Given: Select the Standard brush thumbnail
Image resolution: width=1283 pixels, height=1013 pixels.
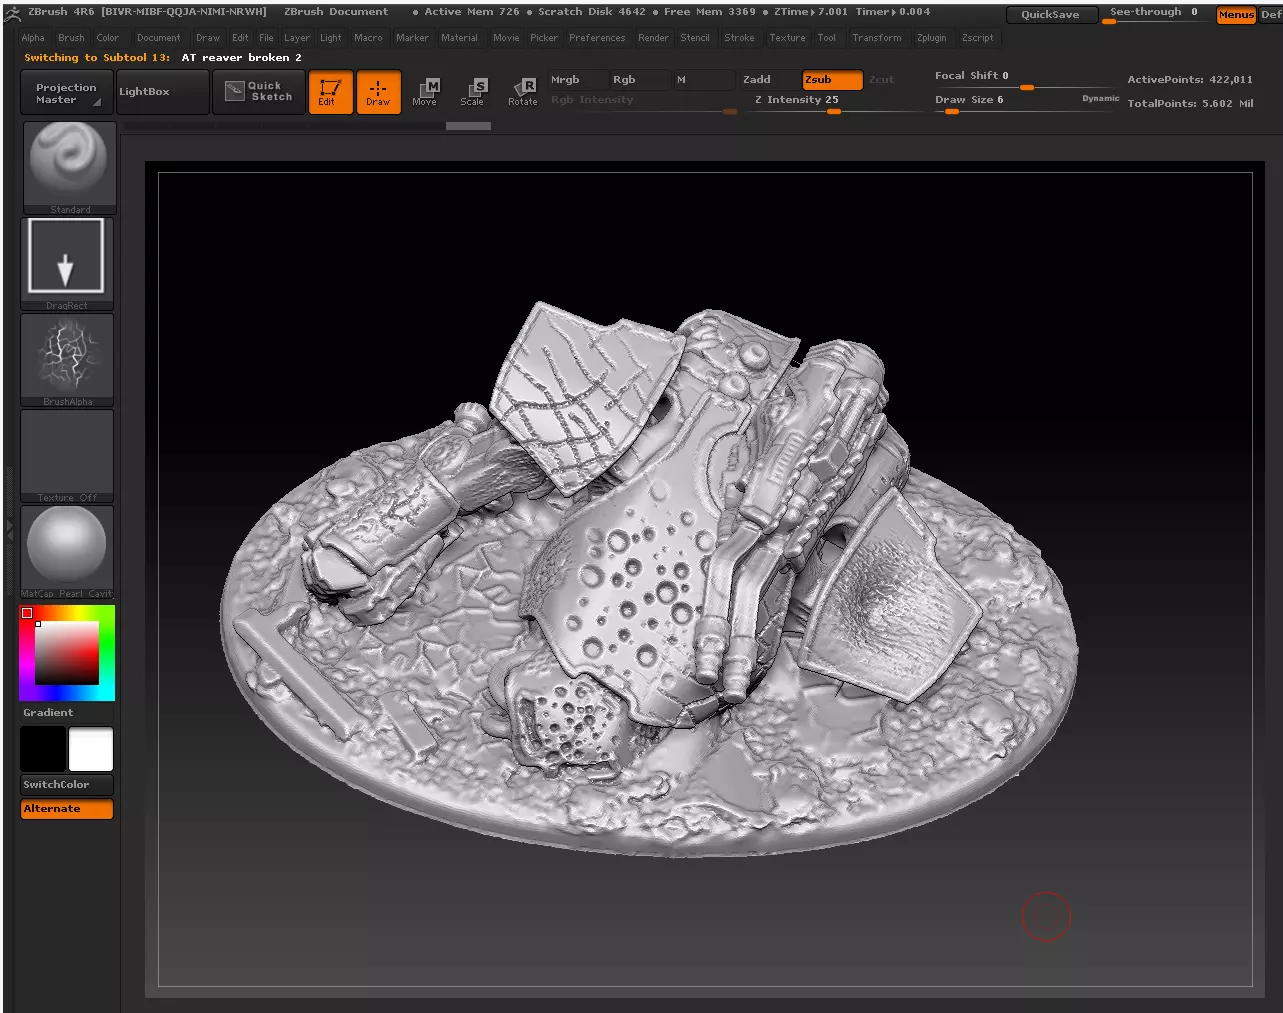Looking at the screenshot, I should click(69, 167).
